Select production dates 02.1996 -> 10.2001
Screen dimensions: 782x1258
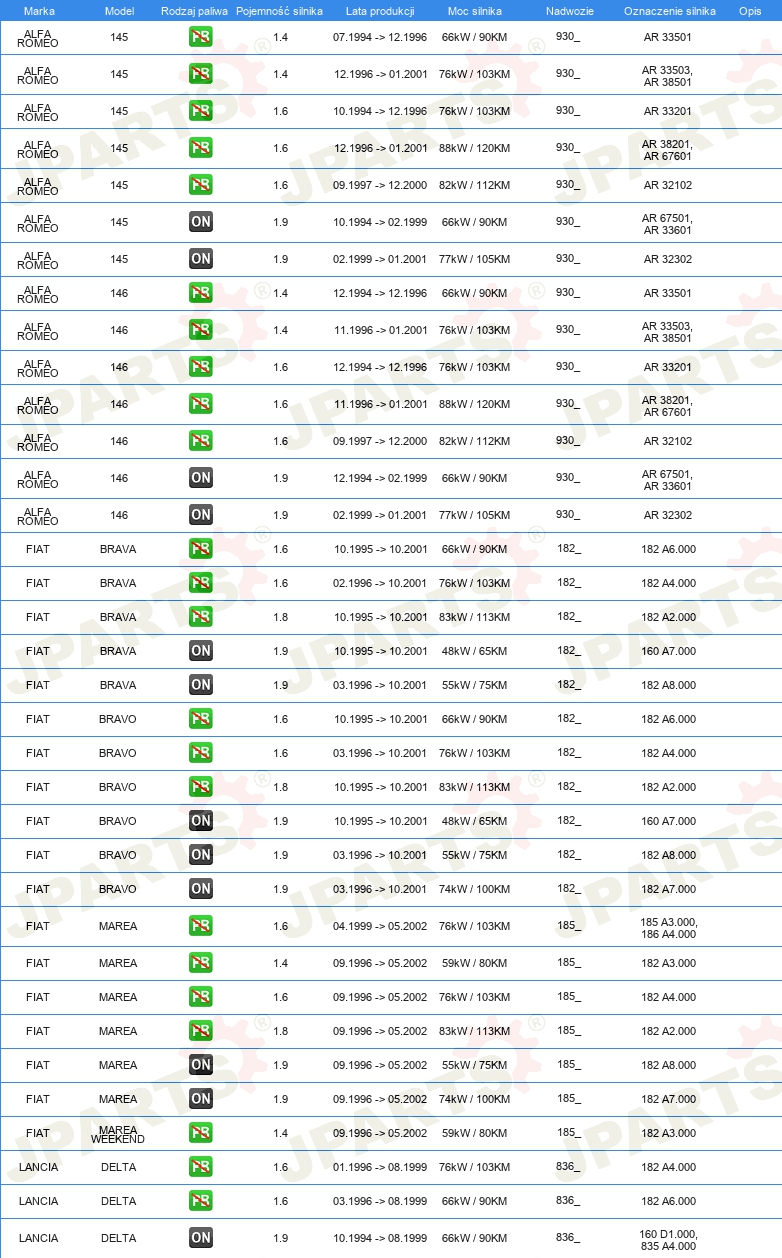[x=380, y=583]
